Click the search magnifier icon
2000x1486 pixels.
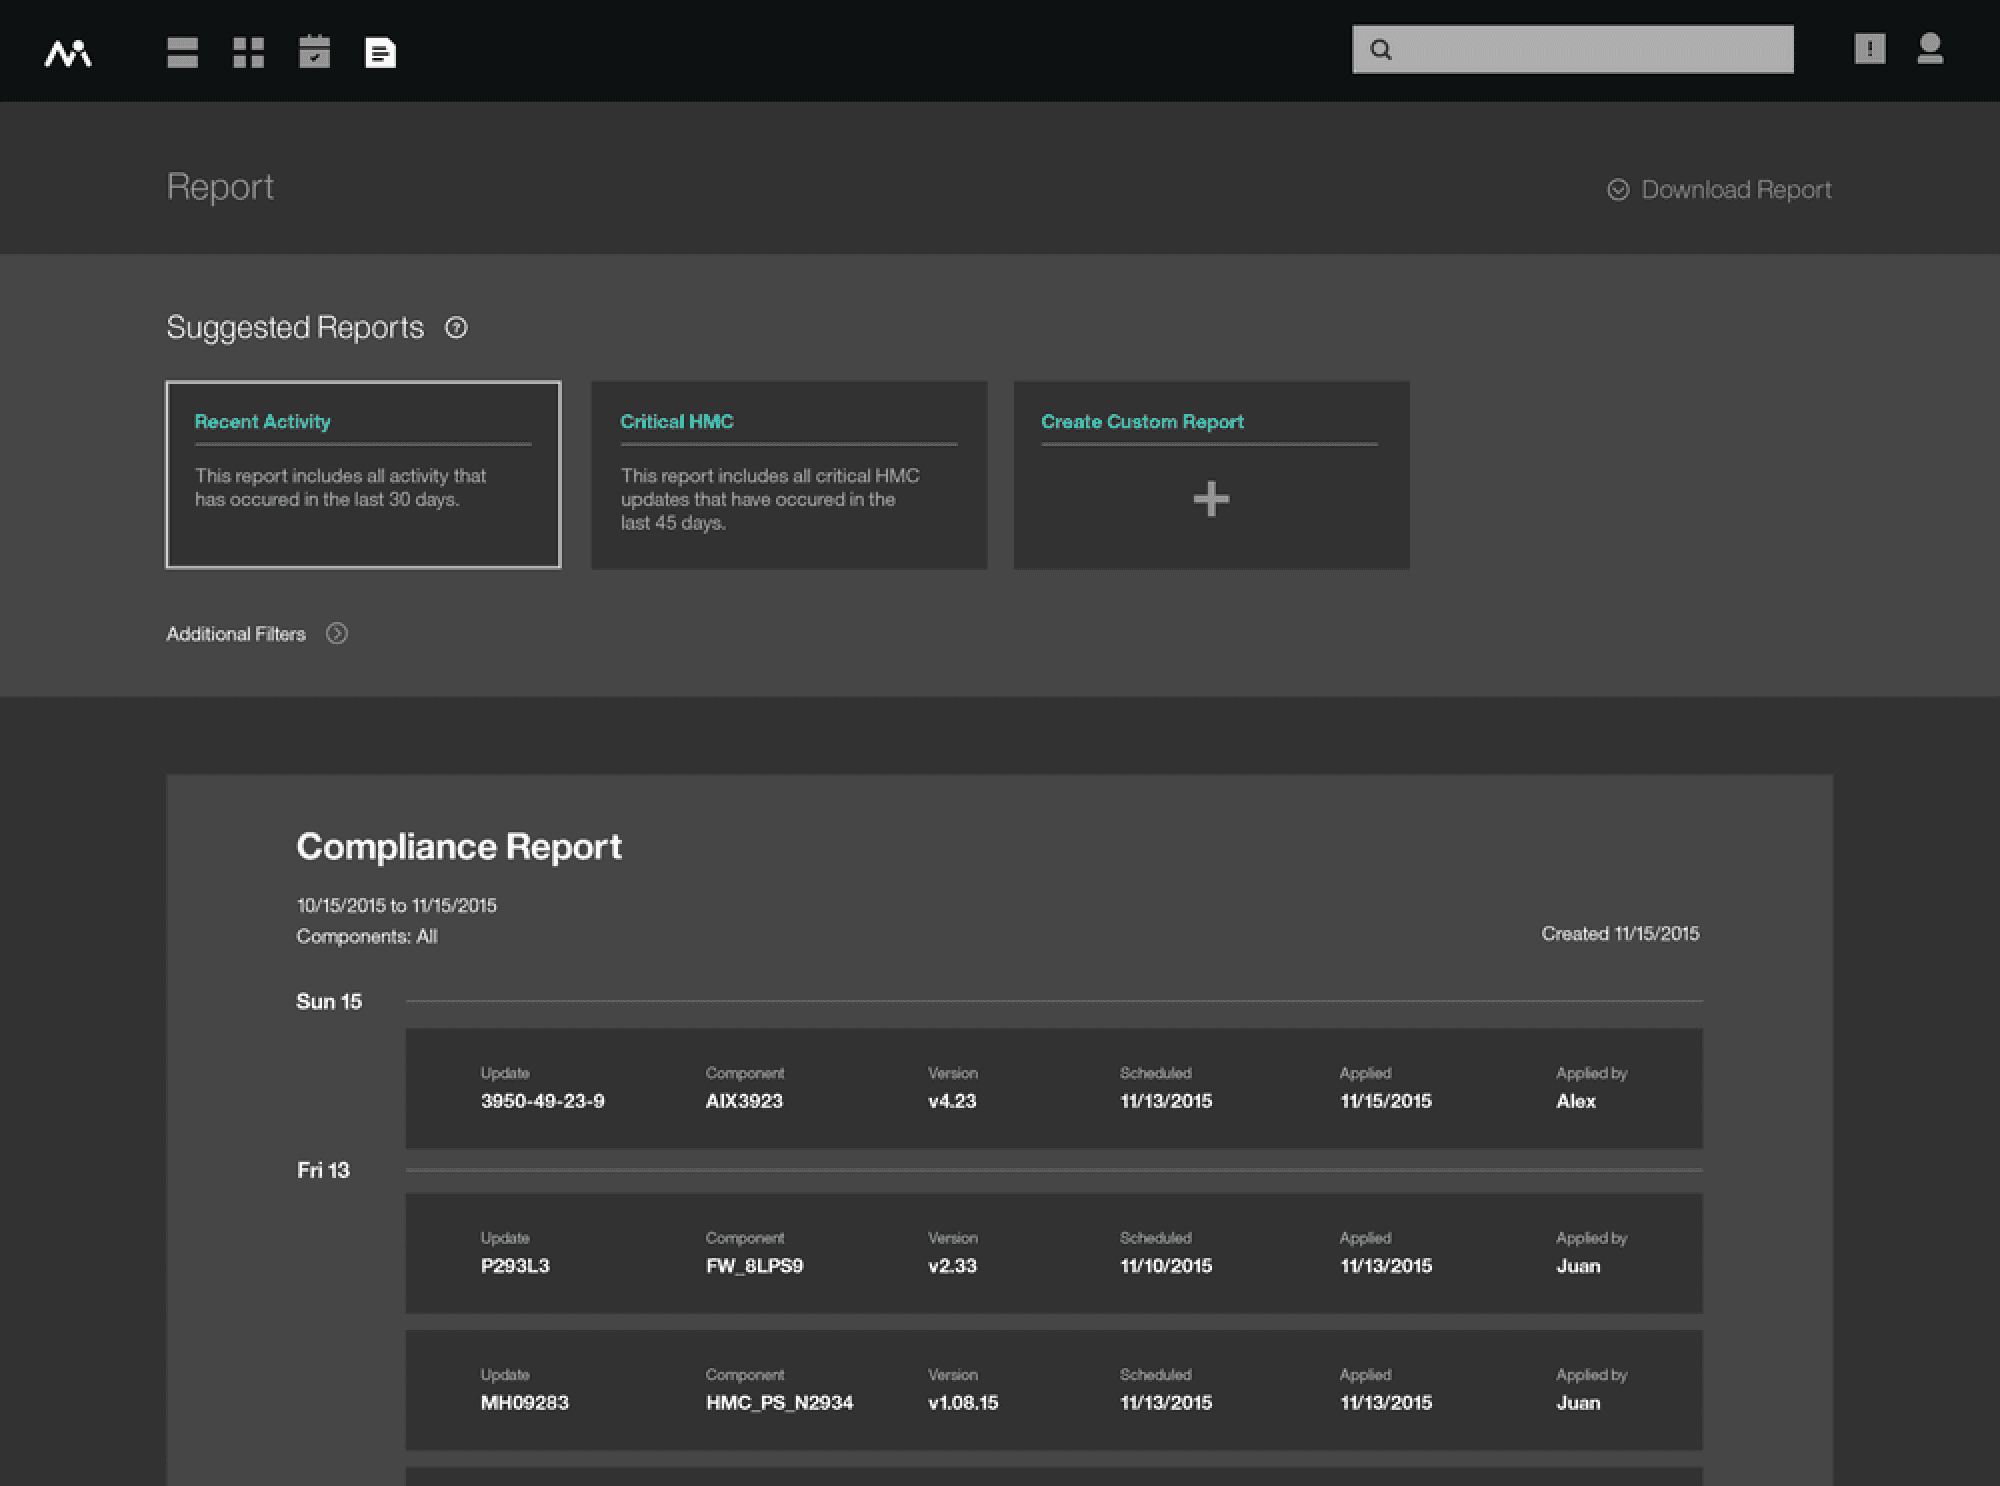click(1381, 50)
